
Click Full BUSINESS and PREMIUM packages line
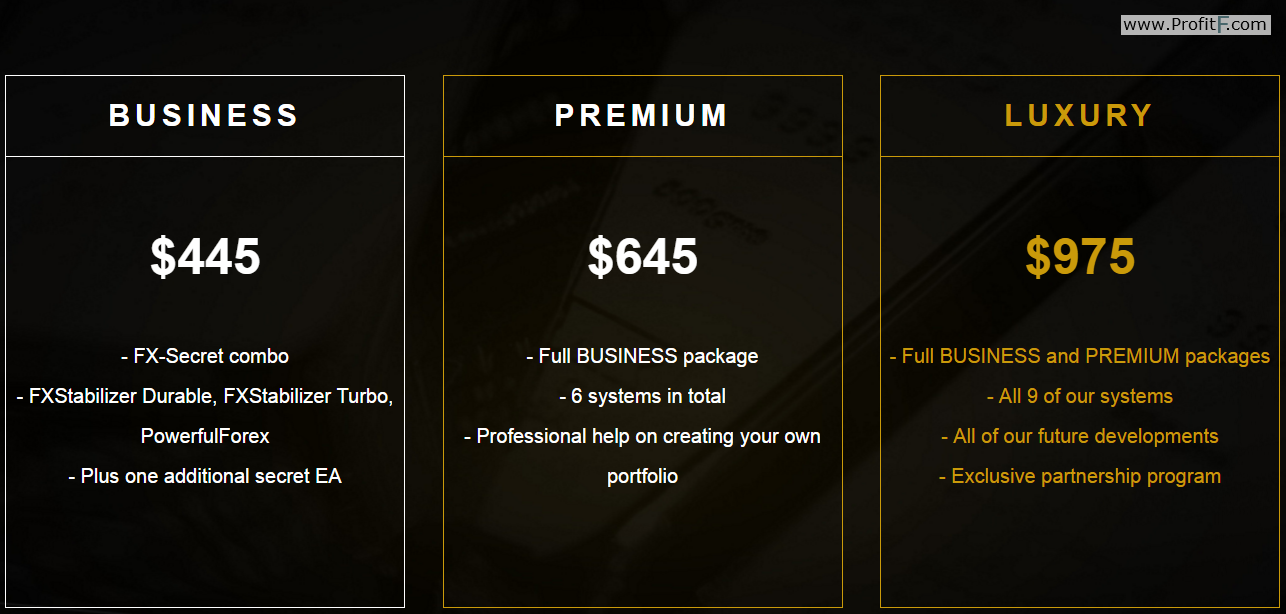(1080, 356)
